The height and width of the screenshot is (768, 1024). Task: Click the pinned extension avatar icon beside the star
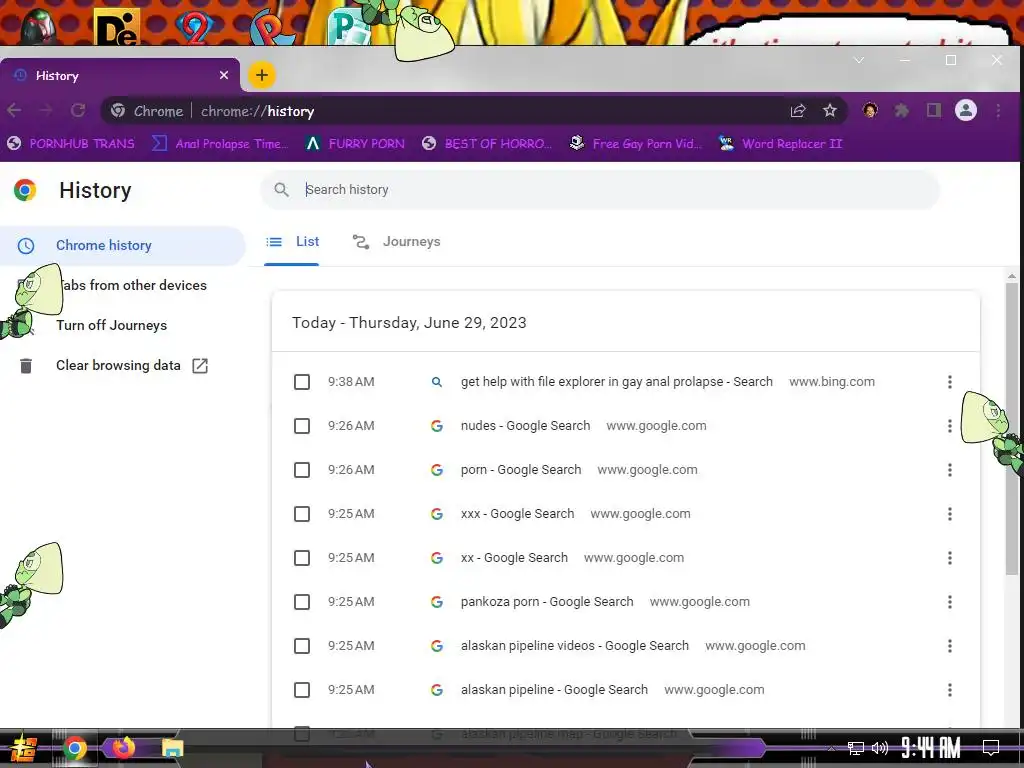[x=870, y=110]
